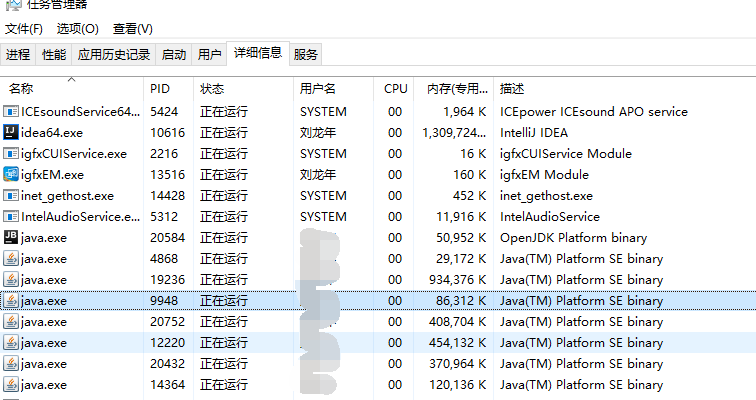Click the igfxCUIService.exe process icon
756x400 pixels.
pyautogui.click(x=11, y=154)
